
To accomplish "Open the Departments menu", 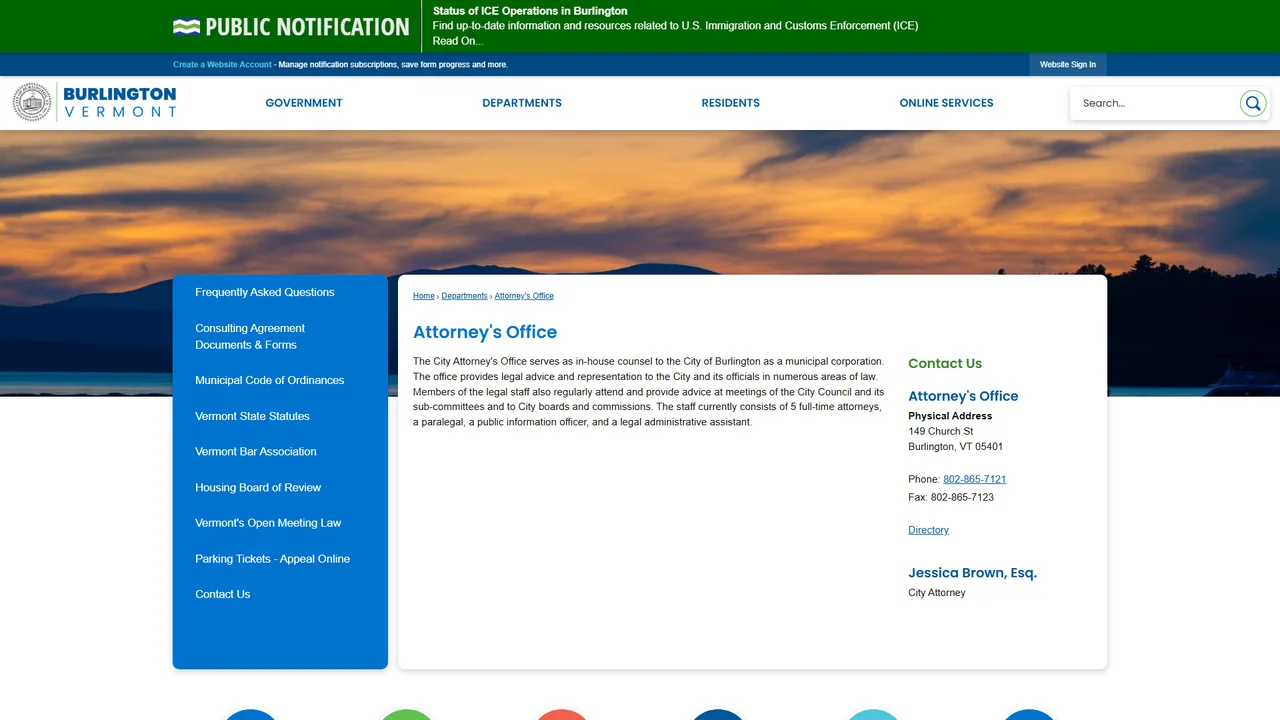I will coord(522,103).
